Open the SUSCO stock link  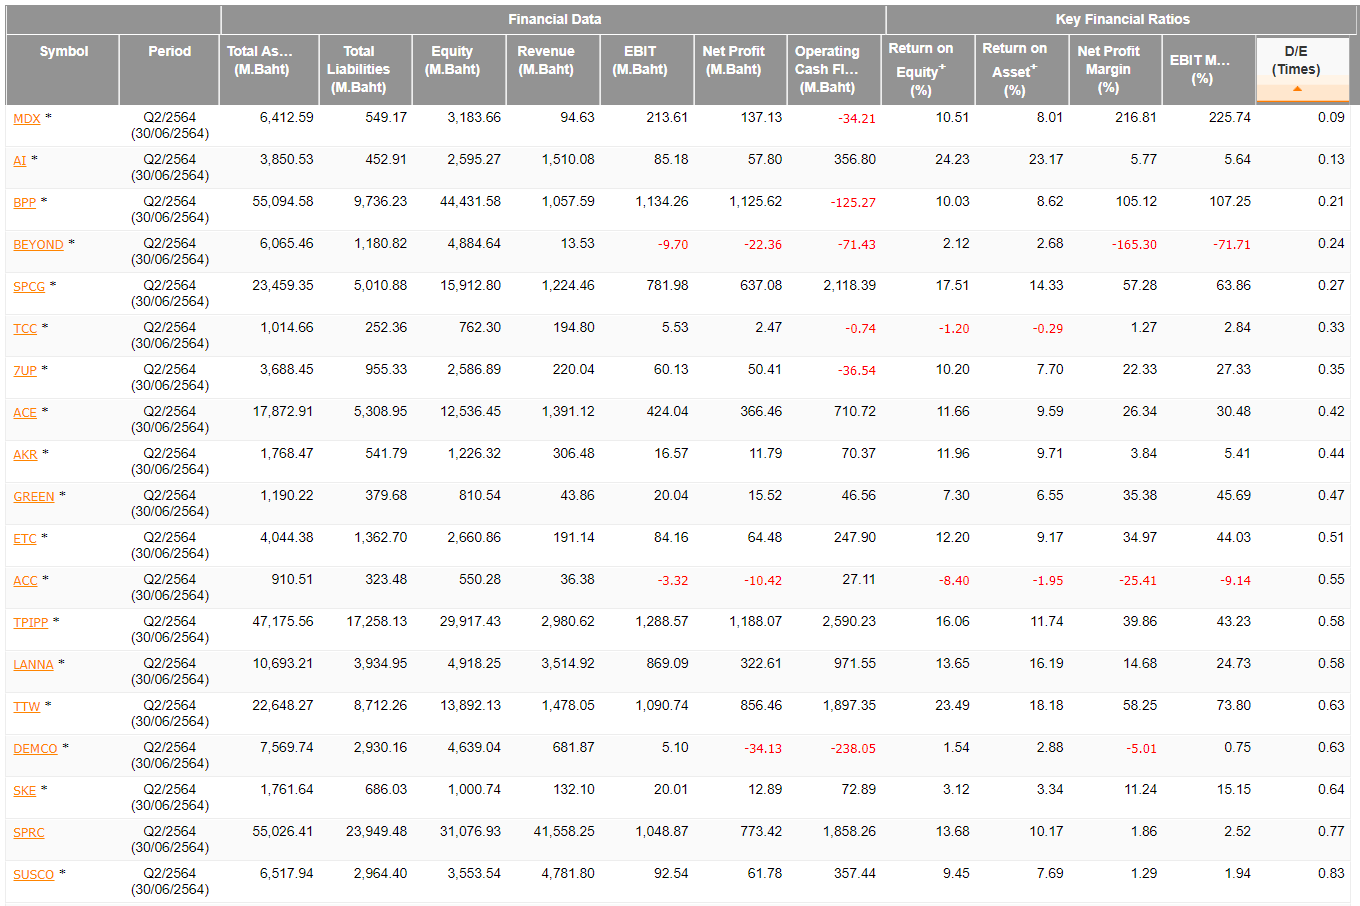[x=33, y=875]
